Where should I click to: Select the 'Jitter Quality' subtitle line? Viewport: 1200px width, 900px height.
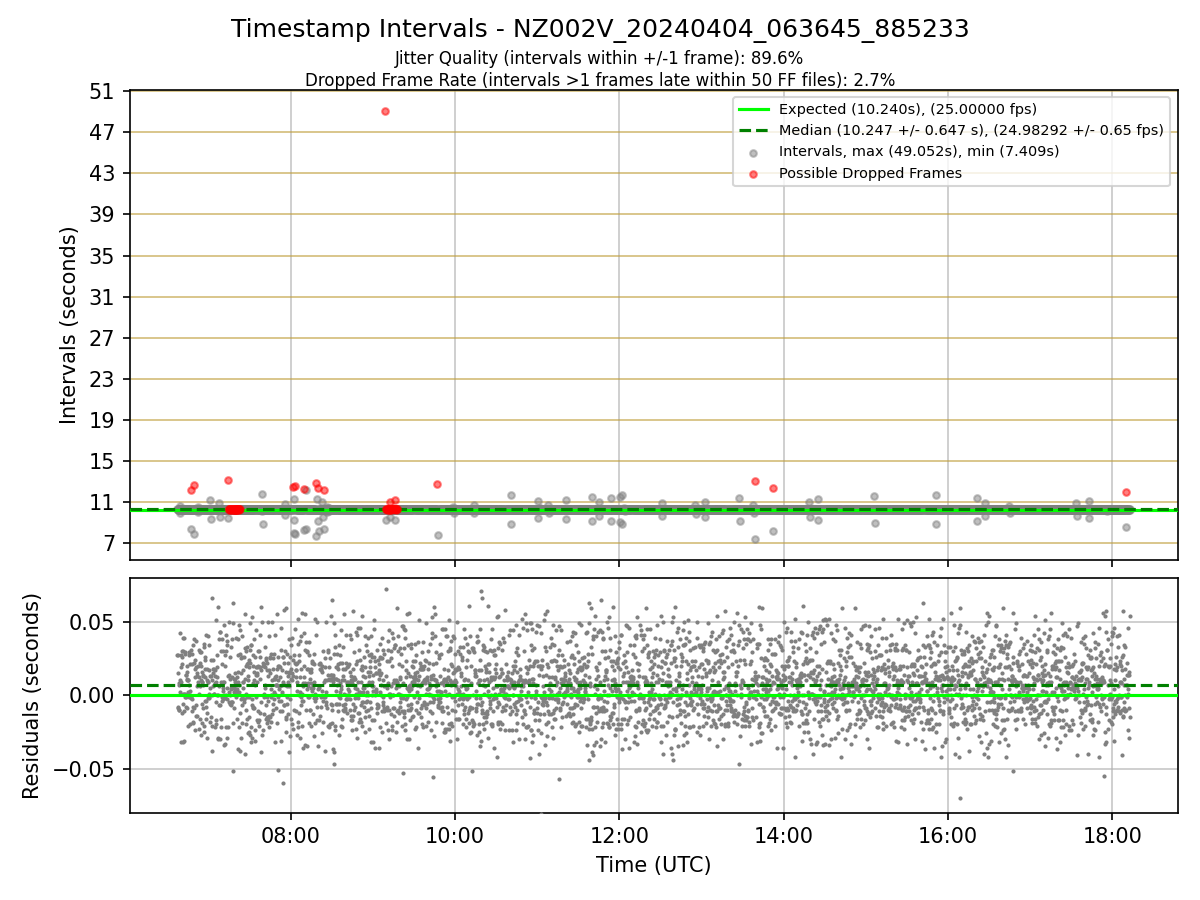(x=599, y=58)
